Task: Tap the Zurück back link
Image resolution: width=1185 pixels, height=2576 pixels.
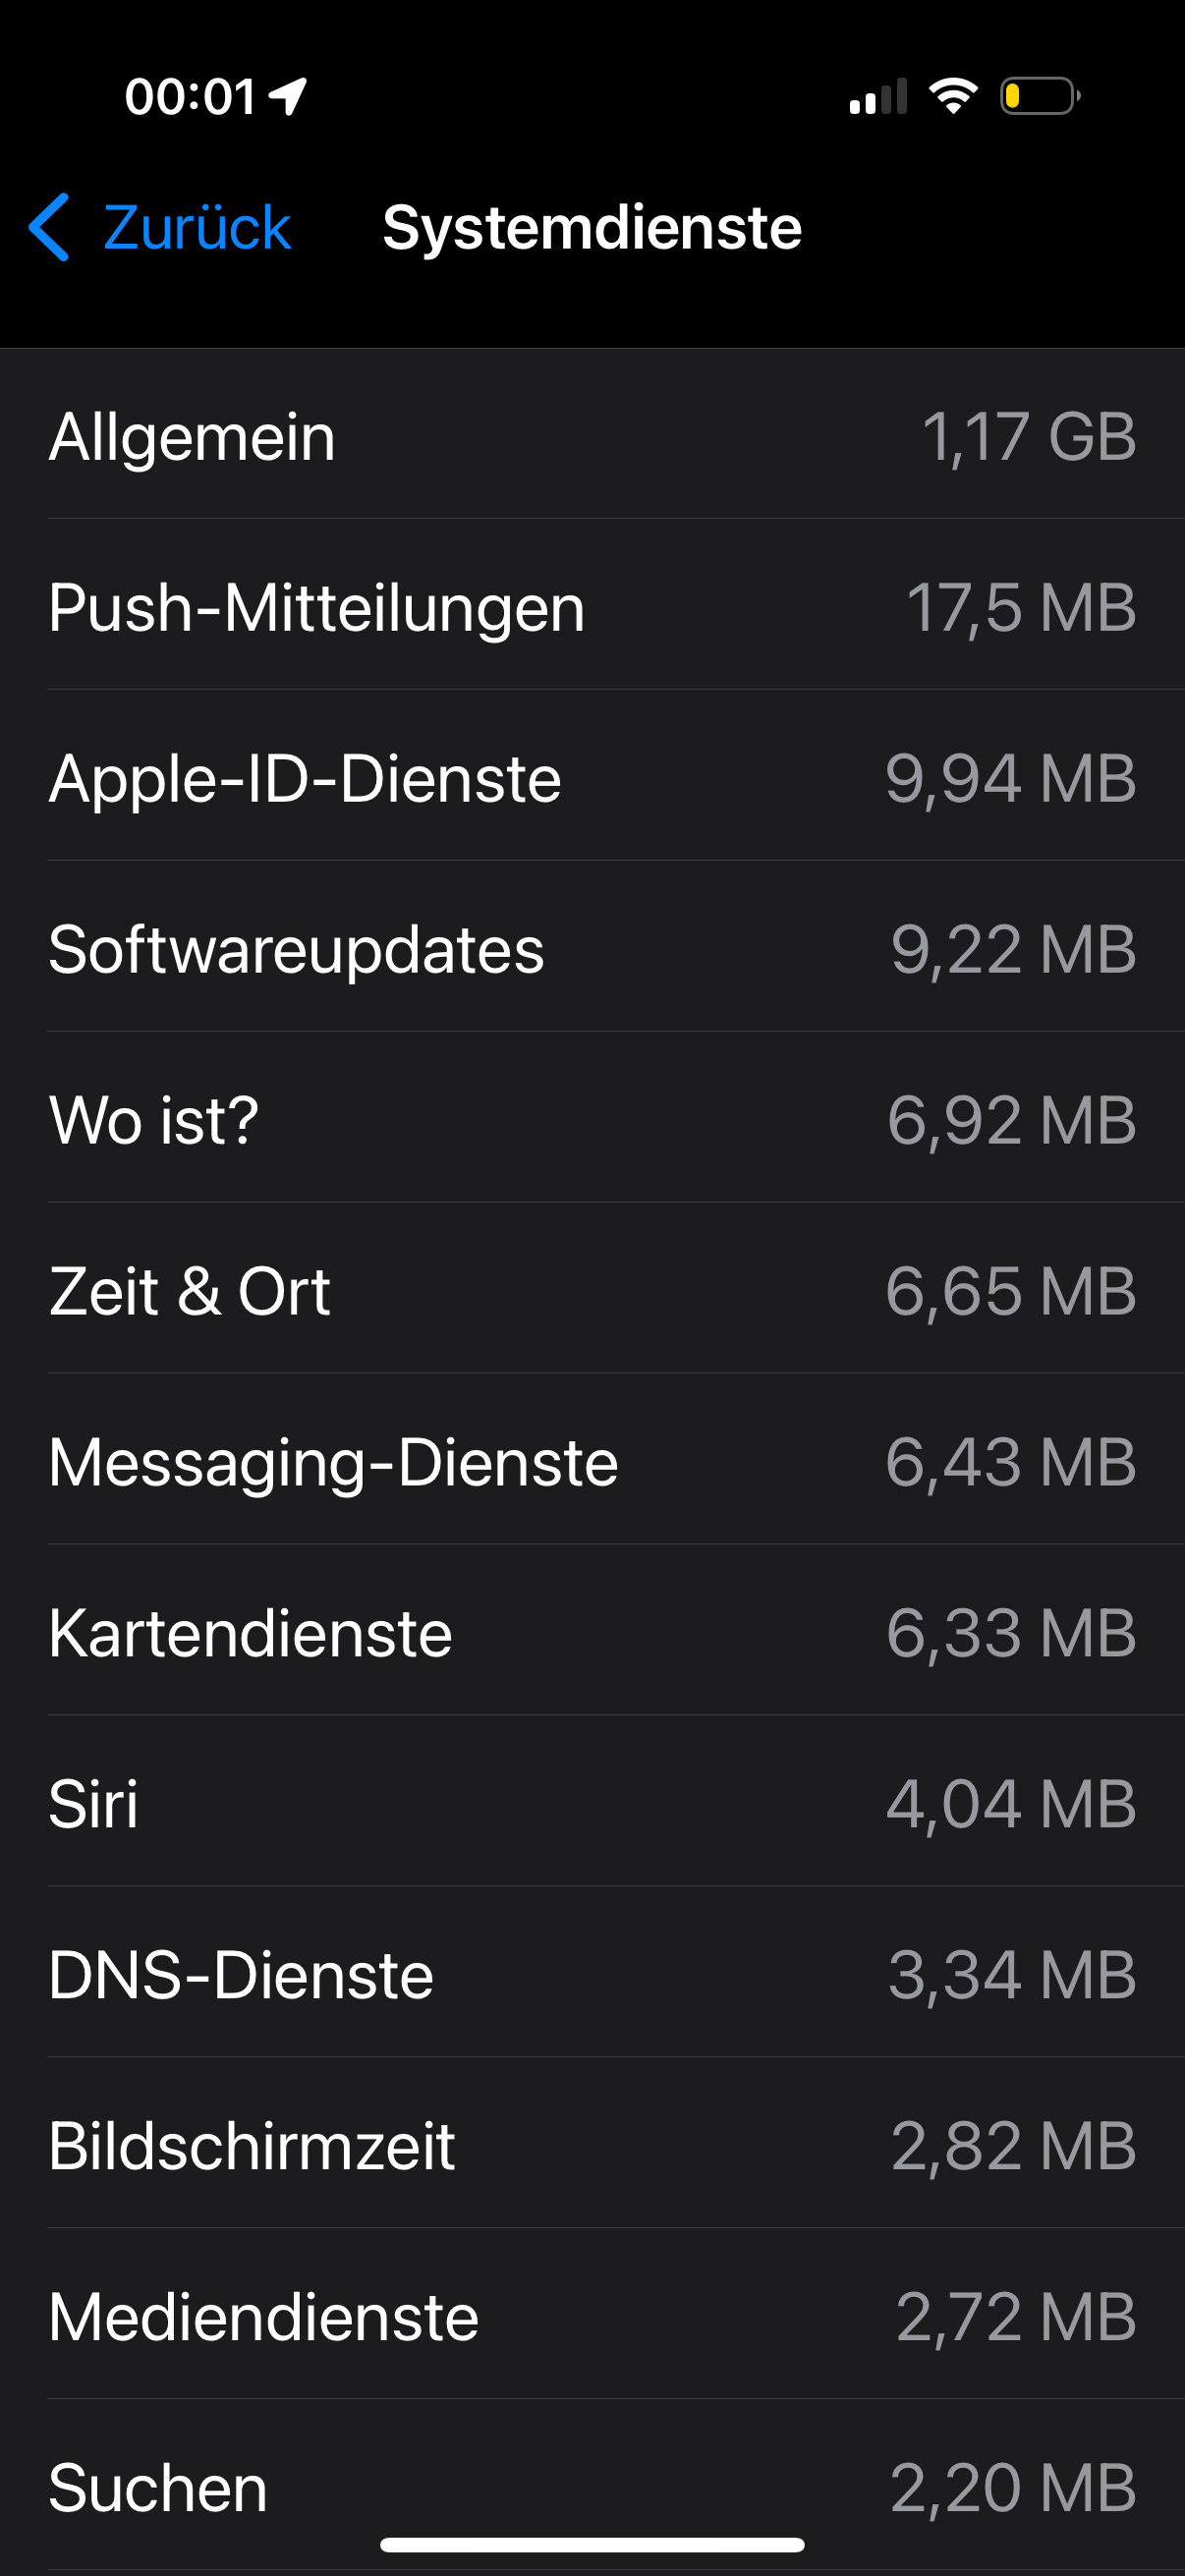Action: pyautogui.click(x=196, y=227)
